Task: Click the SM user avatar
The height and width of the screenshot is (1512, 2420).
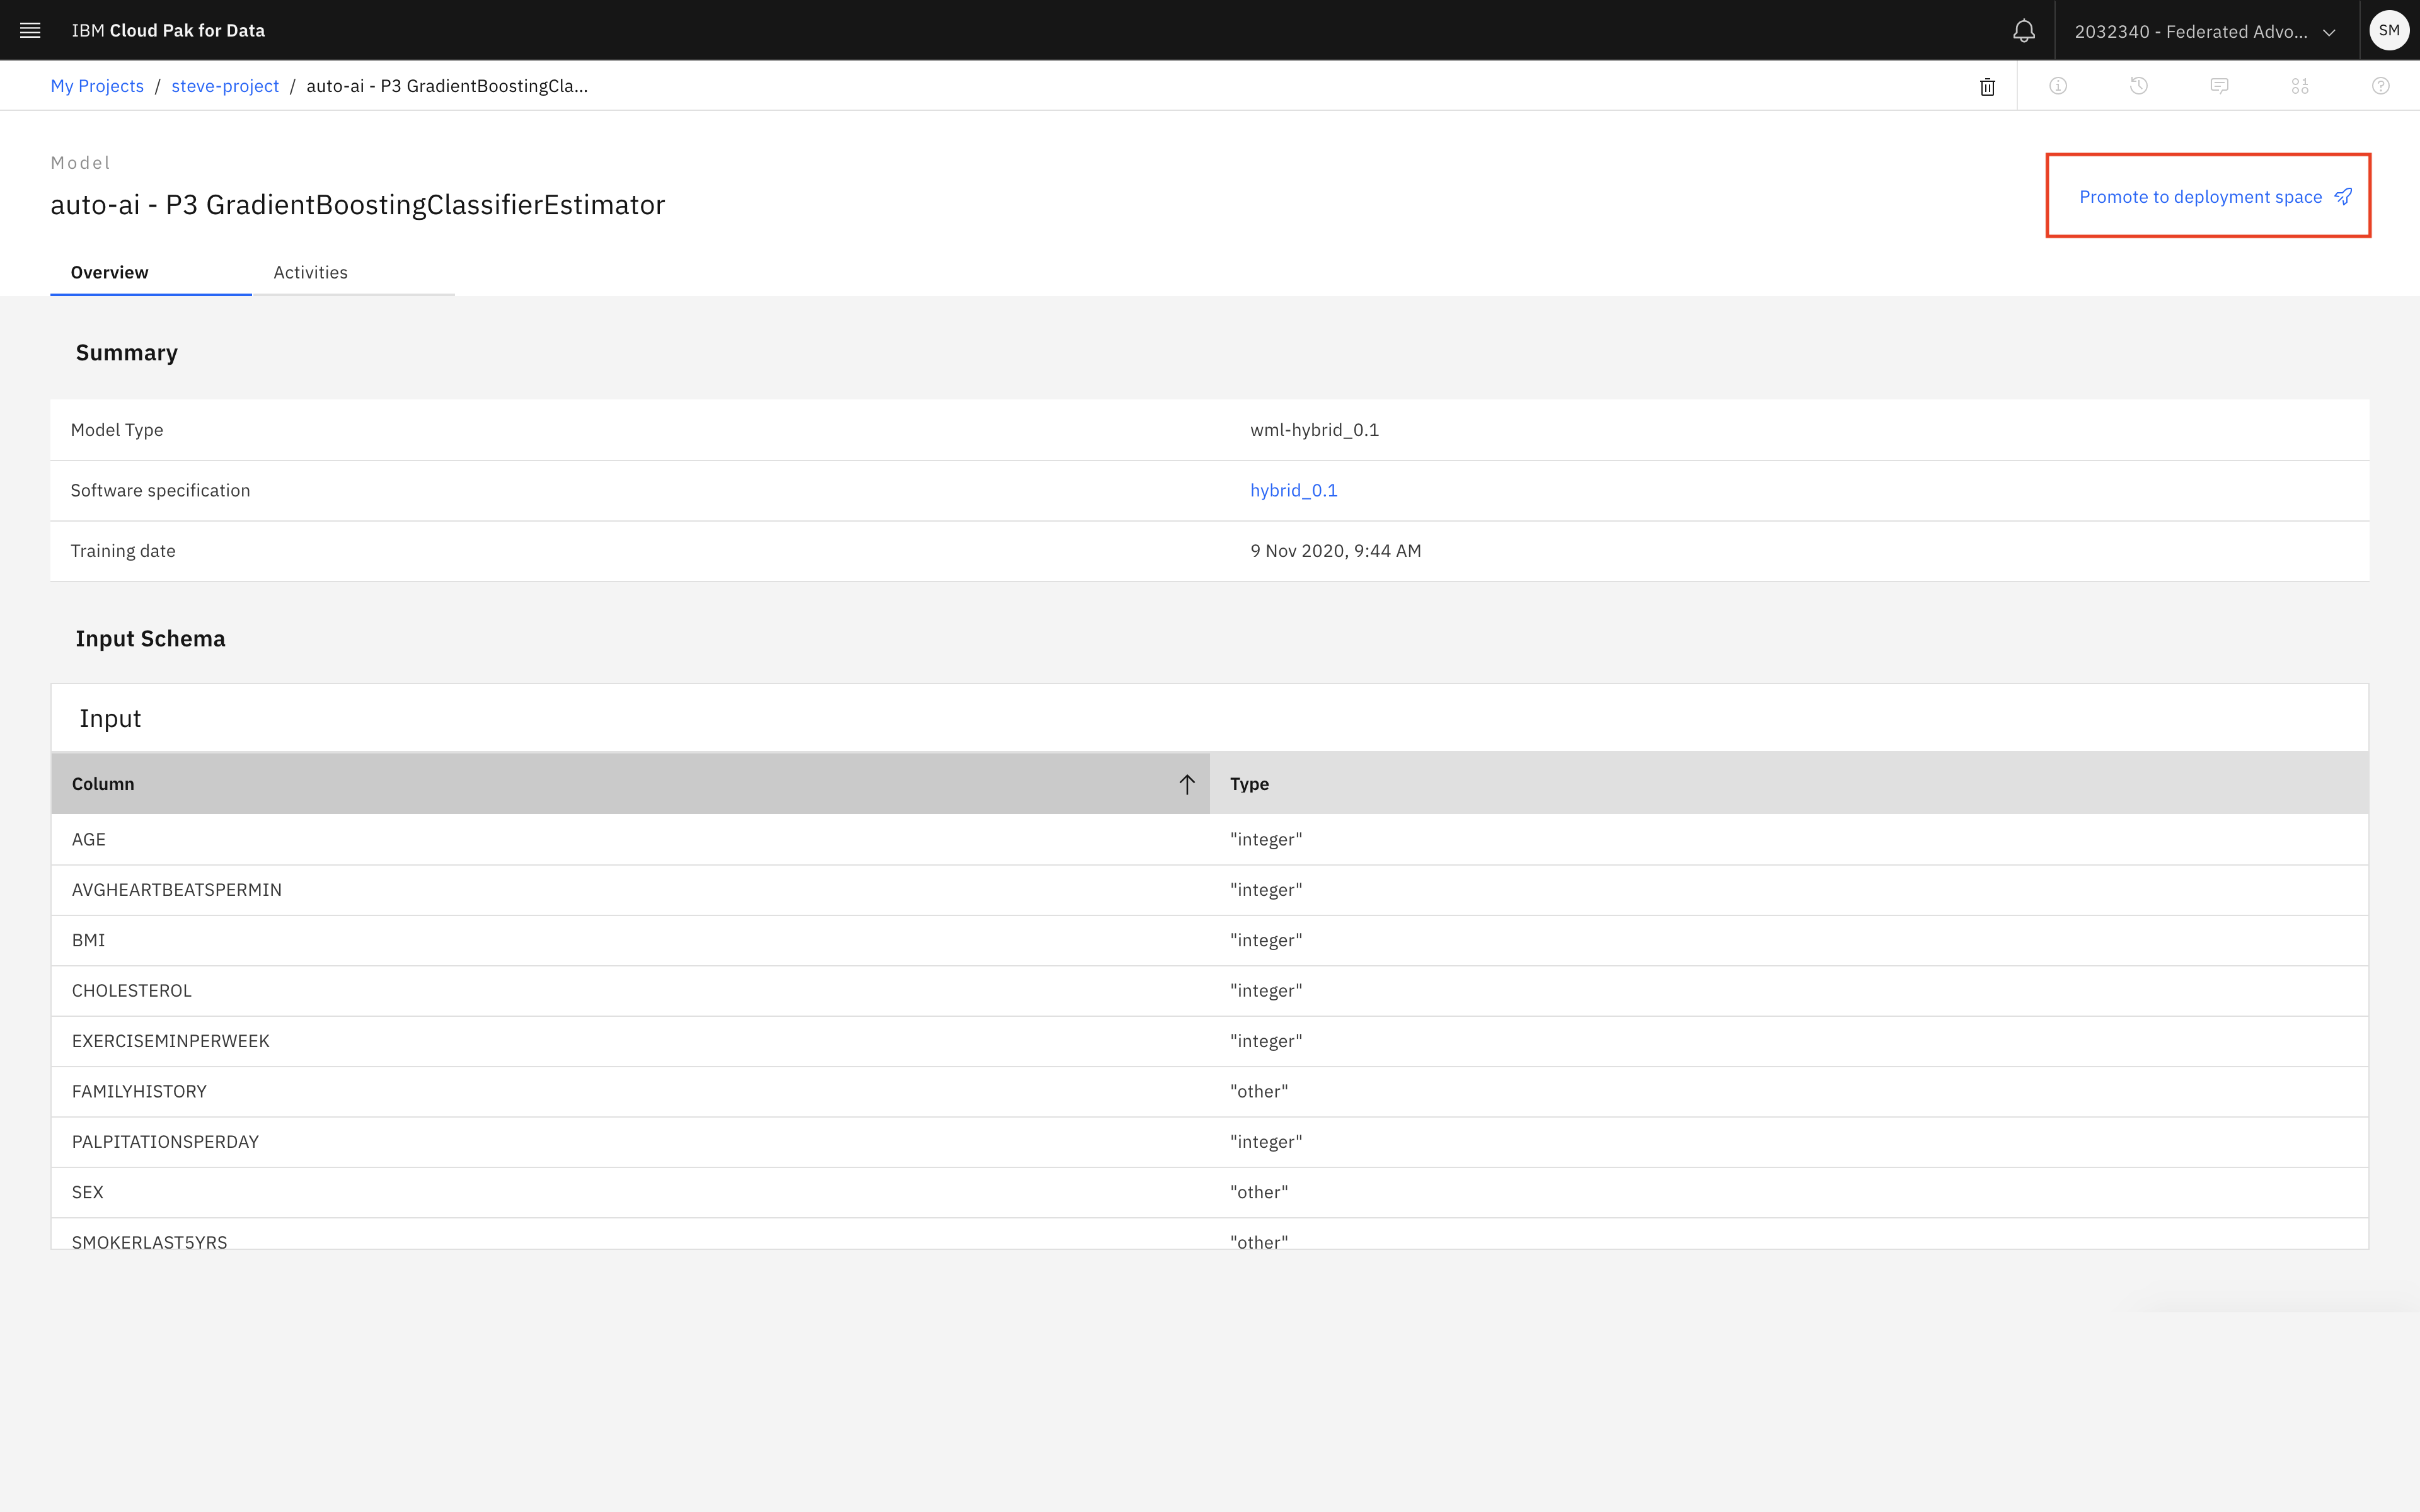Action: [x=2389, y=30]
